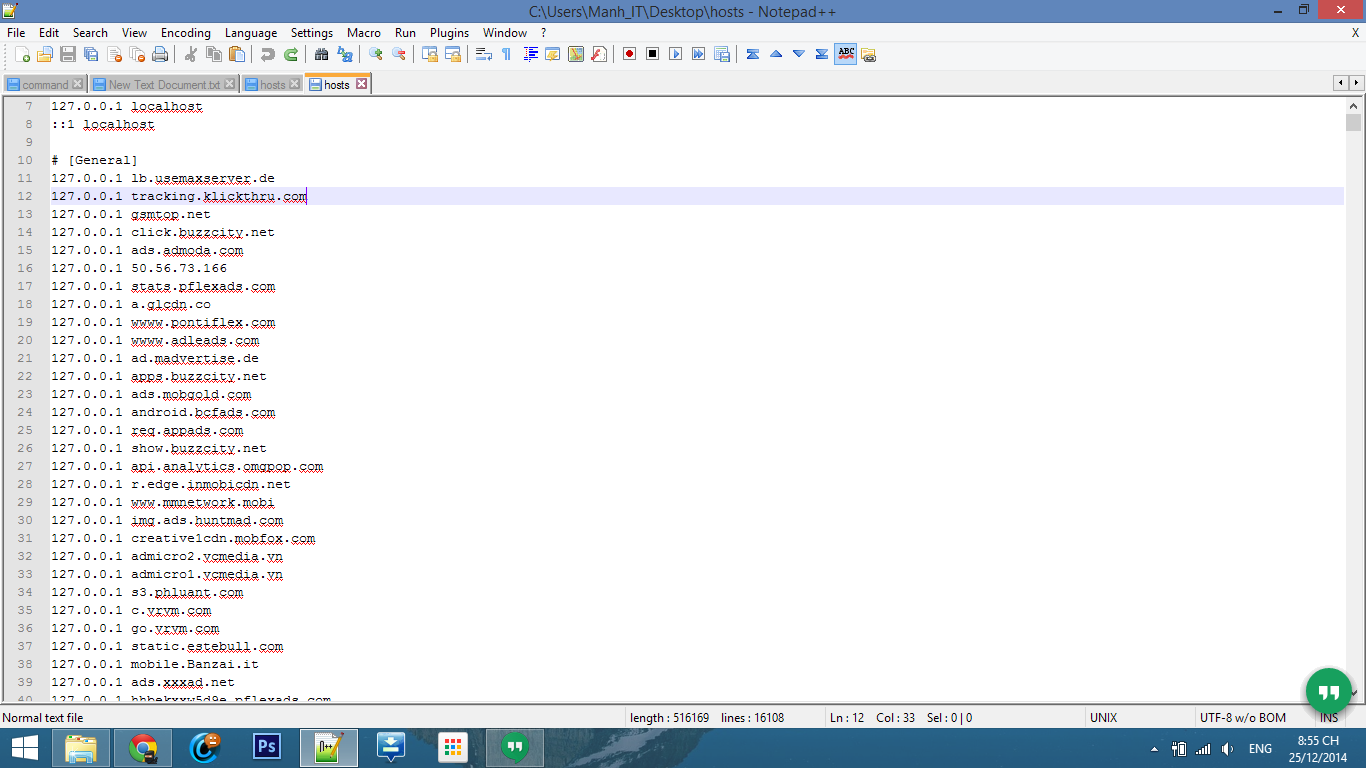Click the tab bar scroll-left arrow
This screenshot has width=1366, height=768.
pyautogui.click(x=1341, y=83)
